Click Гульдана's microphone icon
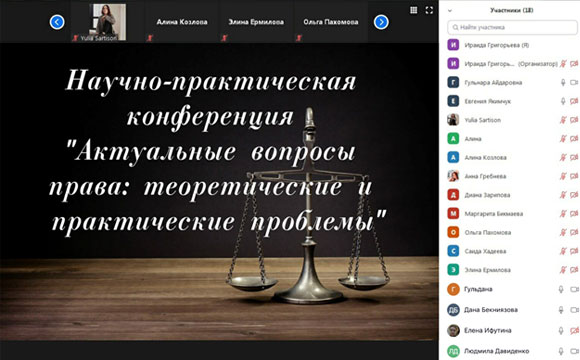Viewport: 580px width, 360px height. 561,289
